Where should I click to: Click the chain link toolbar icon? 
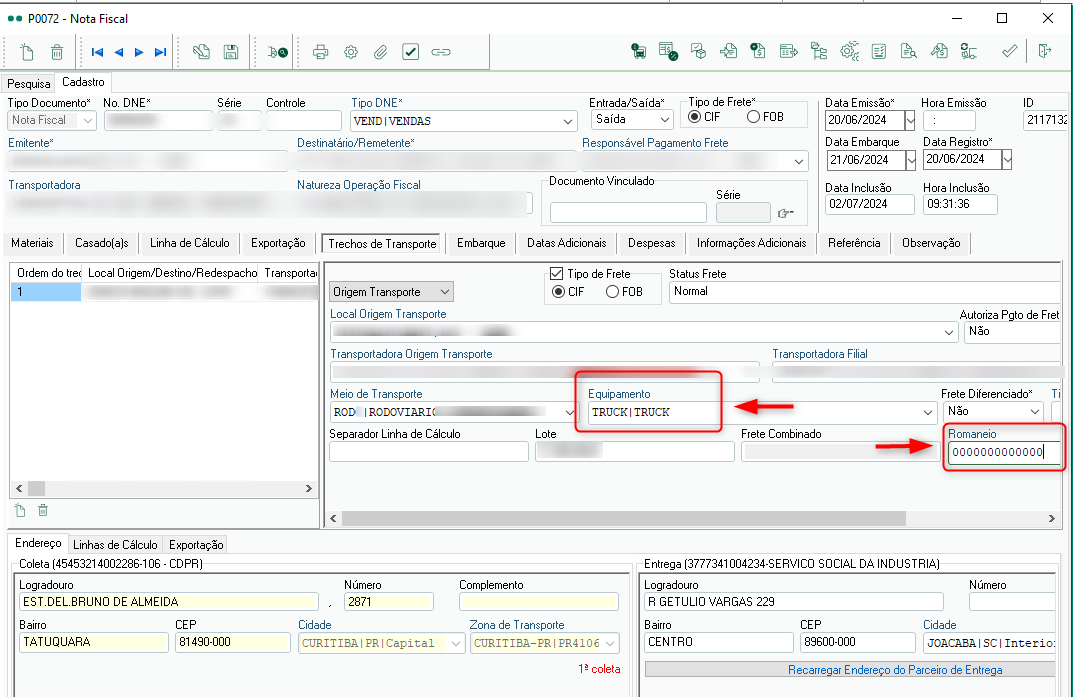coord(441,52)
